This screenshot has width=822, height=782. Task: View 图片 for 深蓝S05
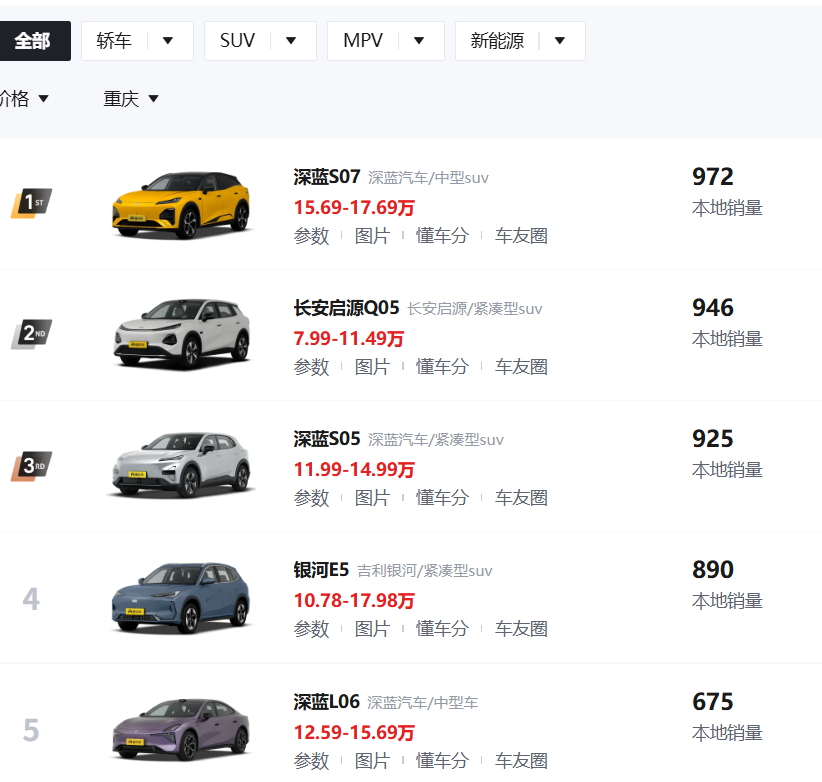[372, 498]
